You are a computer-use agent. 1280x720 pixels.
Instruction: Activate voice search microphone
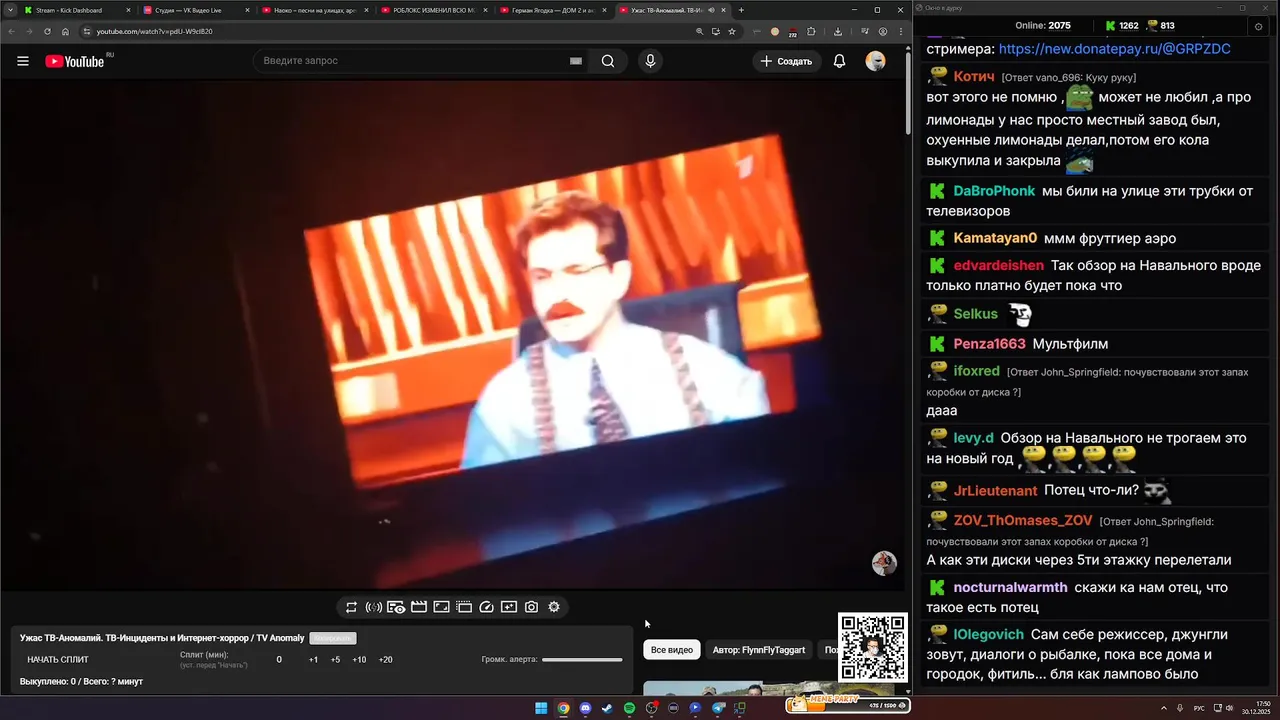(x=650, y=61)
